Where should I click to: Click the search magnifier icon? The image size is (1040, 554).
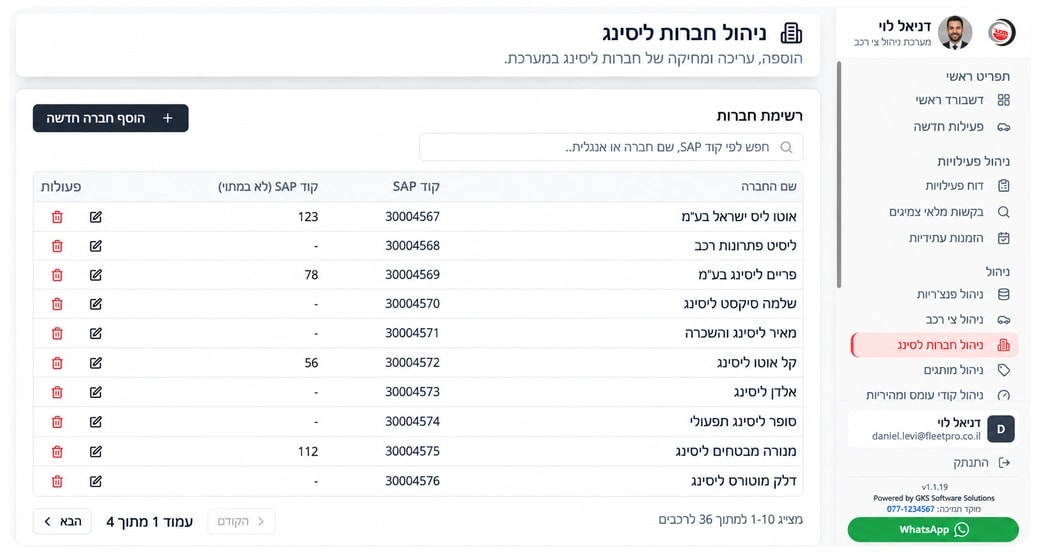[786, 147]
